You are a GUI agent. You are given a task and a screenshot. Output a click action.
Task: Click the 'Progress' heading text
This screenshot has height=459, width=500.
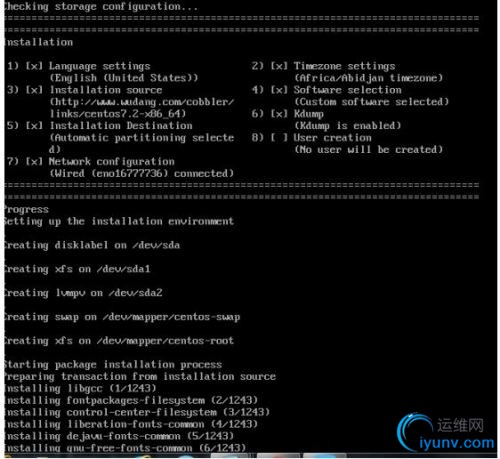point(27,210)
